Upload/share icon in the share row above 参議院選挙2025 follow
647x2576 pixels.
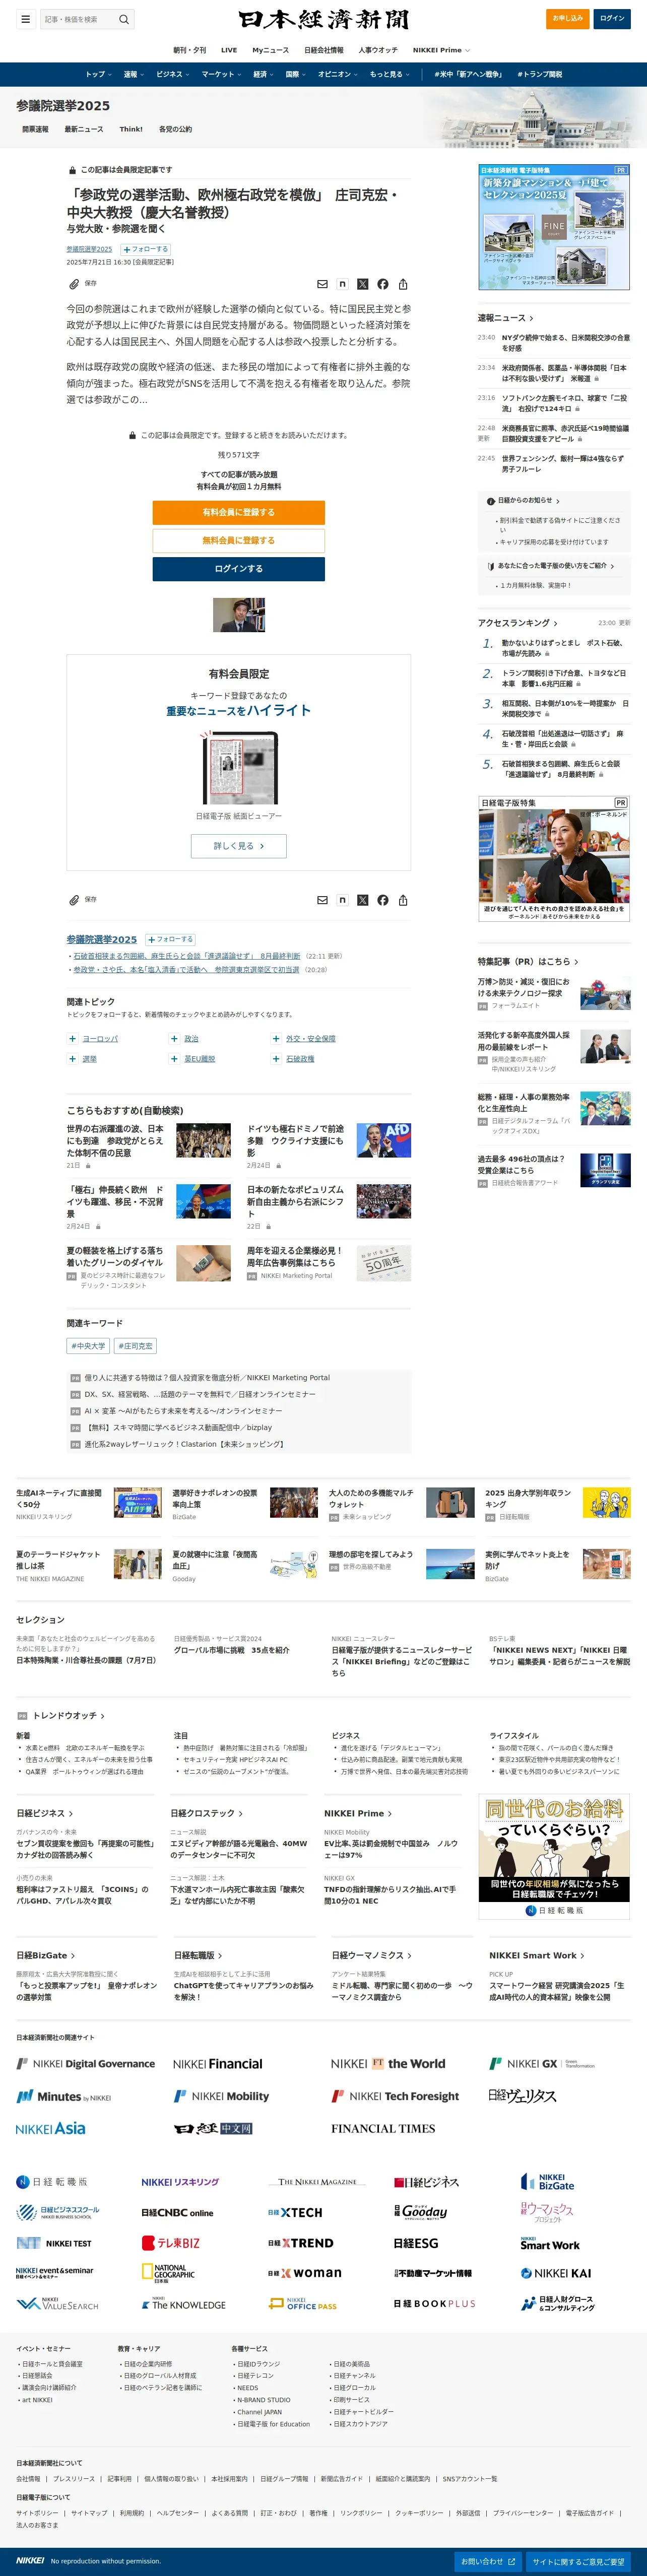pyautogui.click(x=403, y=900)
